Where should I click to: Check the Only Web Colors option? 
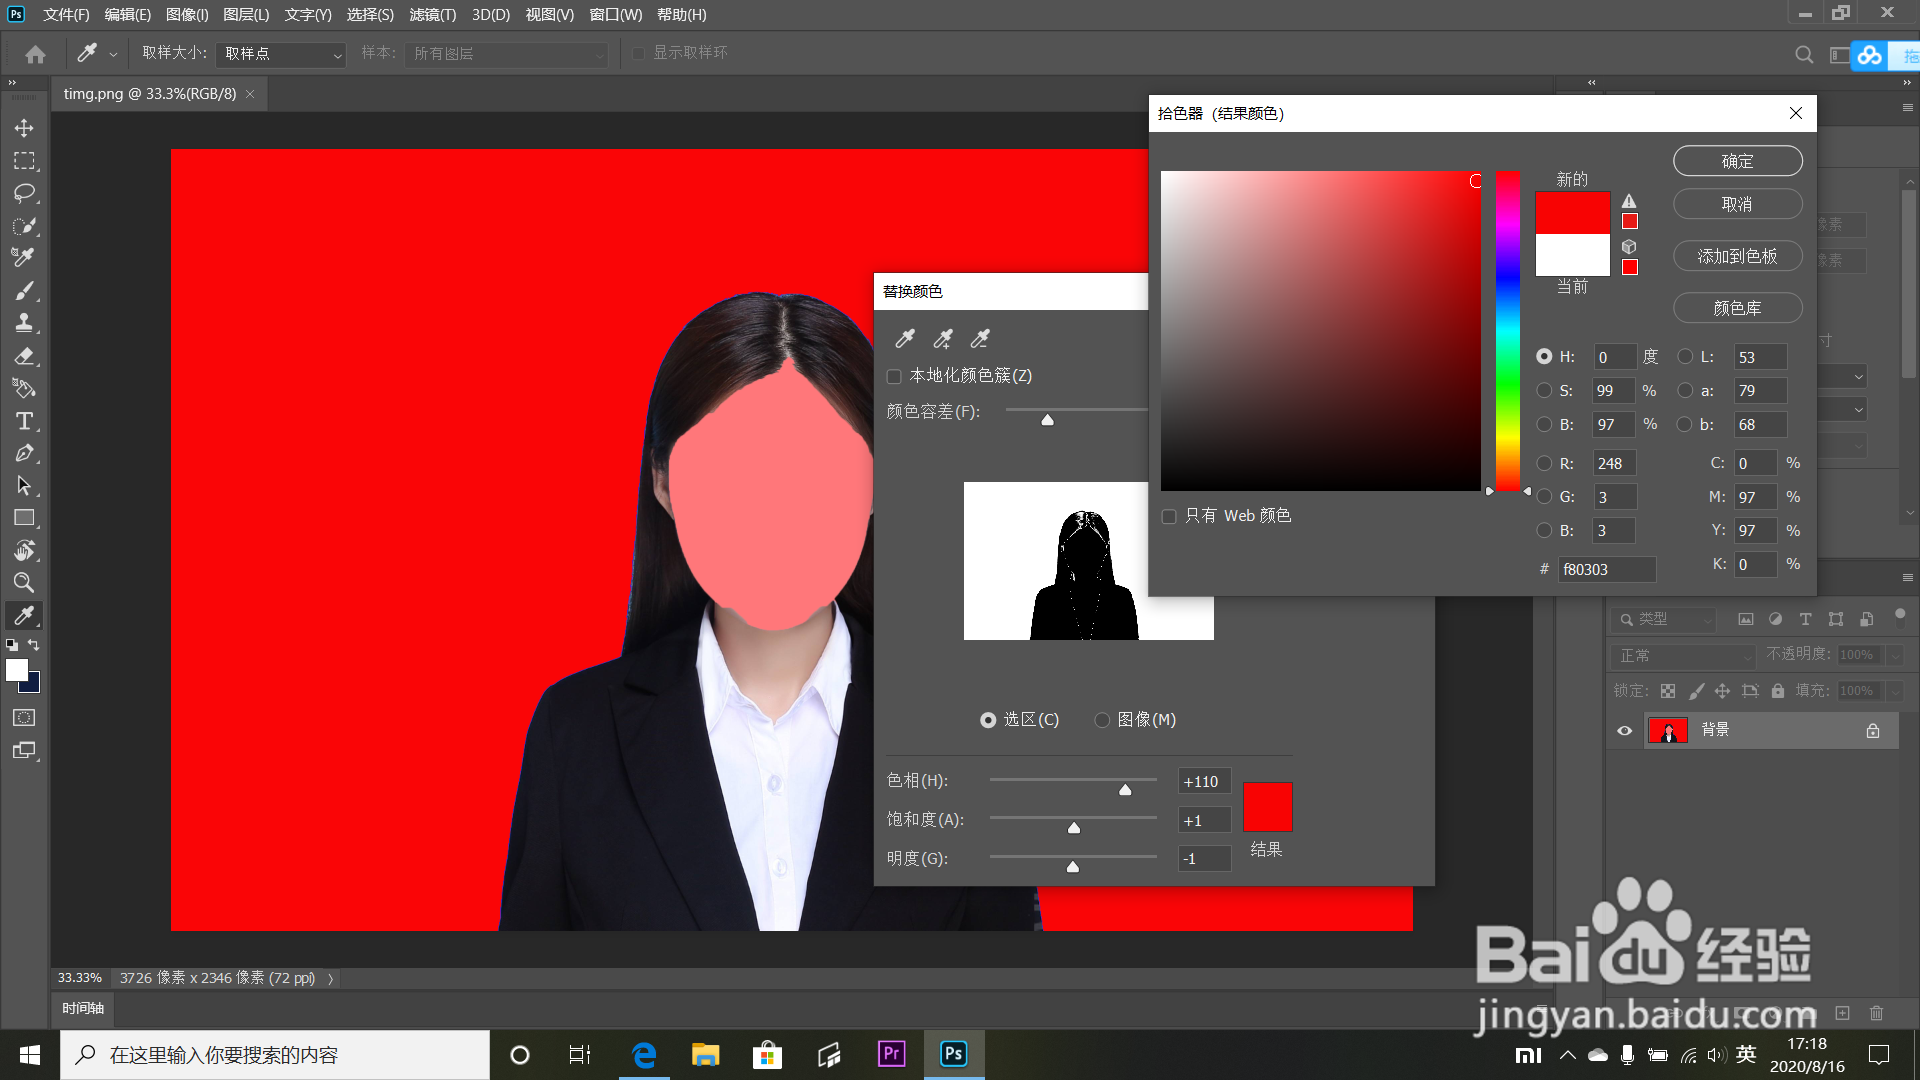coord(1169,516)
